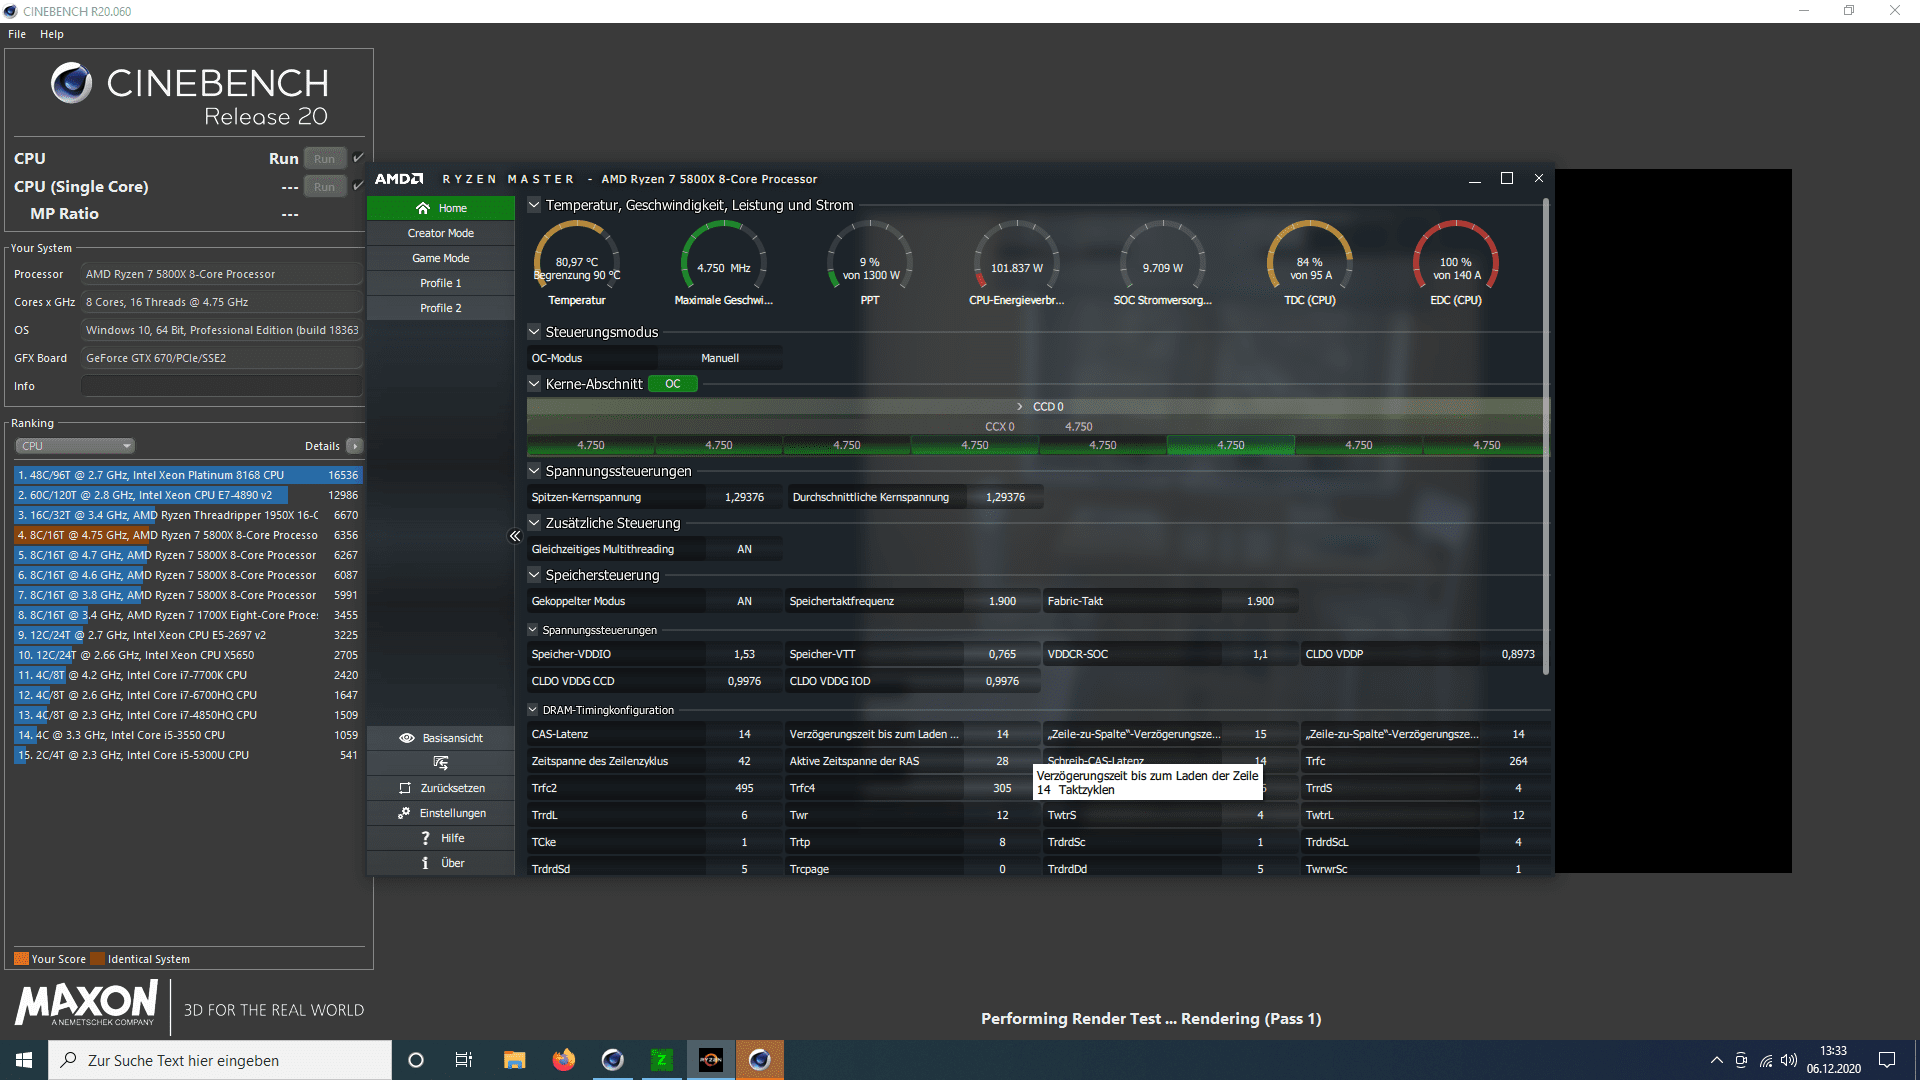Click the AMD logo in Ryzen Master title

pos(399,179)
